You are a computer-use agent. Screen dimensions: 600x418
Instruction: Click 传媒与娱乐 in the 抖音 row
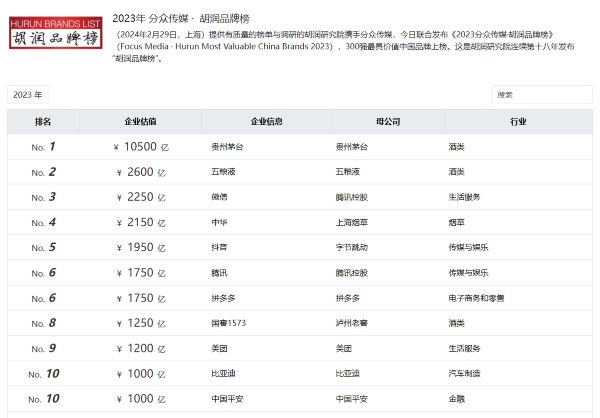pyautogui.click(x=468, y=247)
